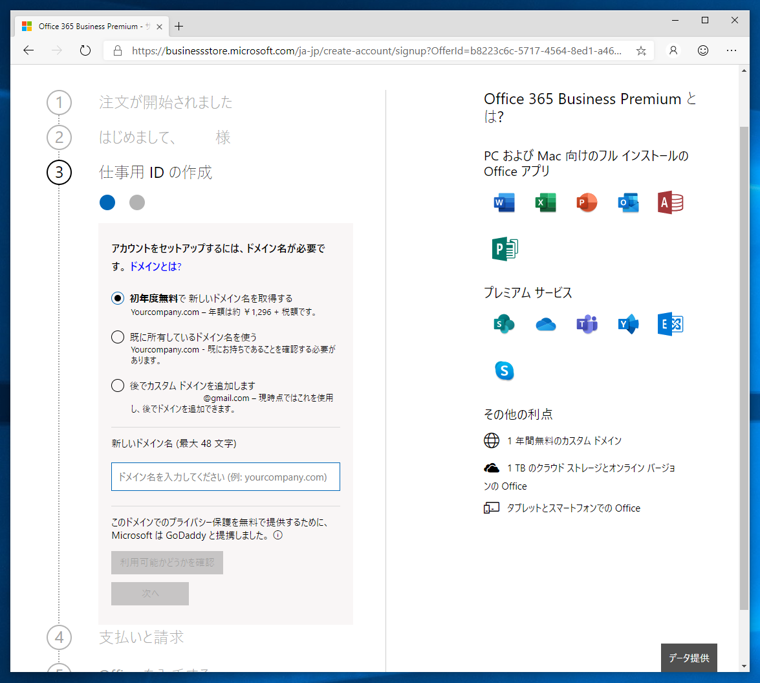Open the browser settings and more menu

(731, 50)
